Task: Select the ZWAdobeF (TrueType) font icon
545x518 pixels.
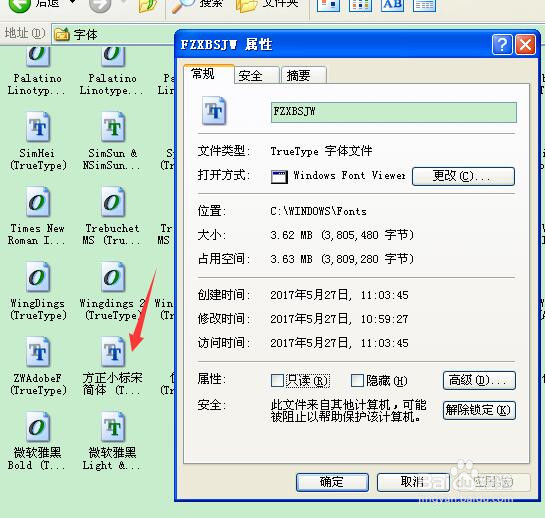Action: (38, 352)
